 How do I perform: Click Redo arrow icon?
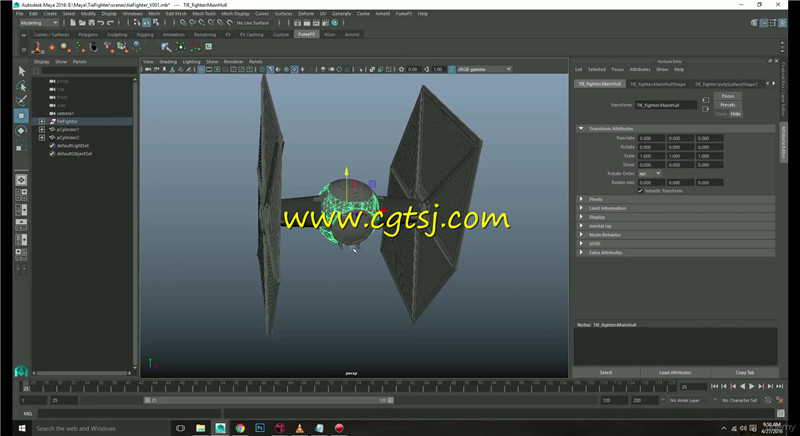tap(110, 23)
